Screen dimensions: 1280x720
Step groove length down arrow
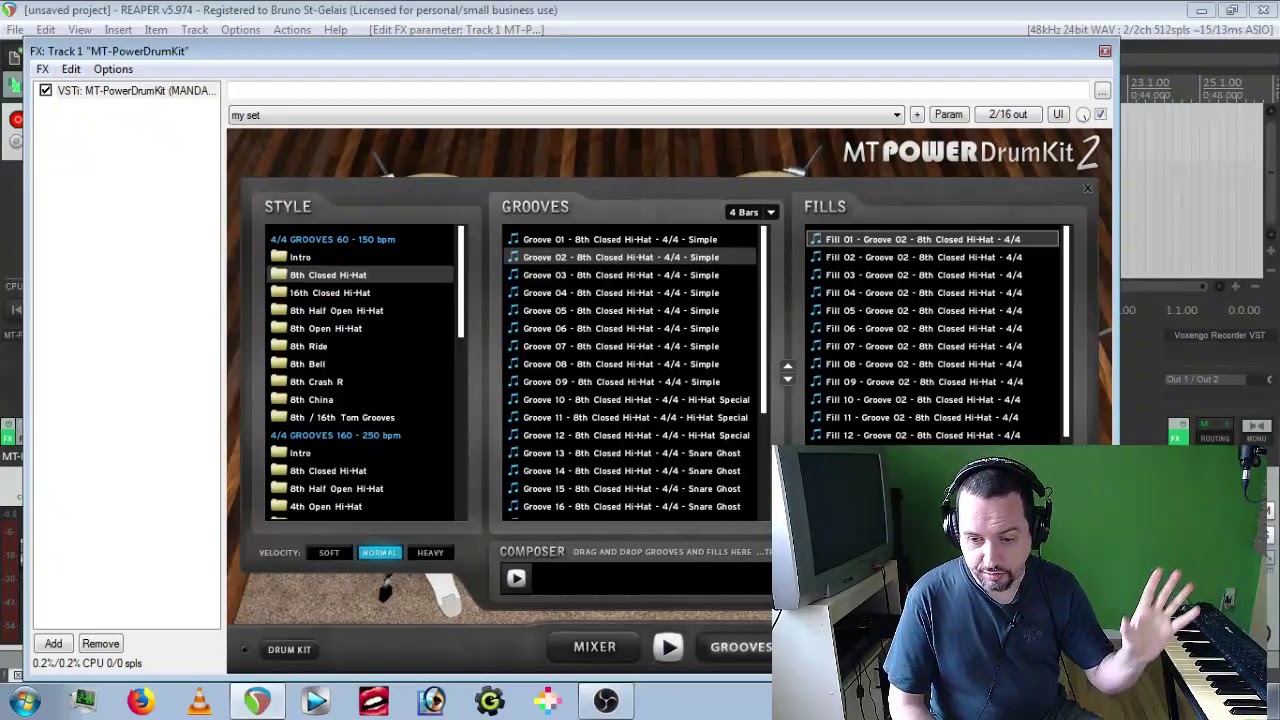coord(787,379)
